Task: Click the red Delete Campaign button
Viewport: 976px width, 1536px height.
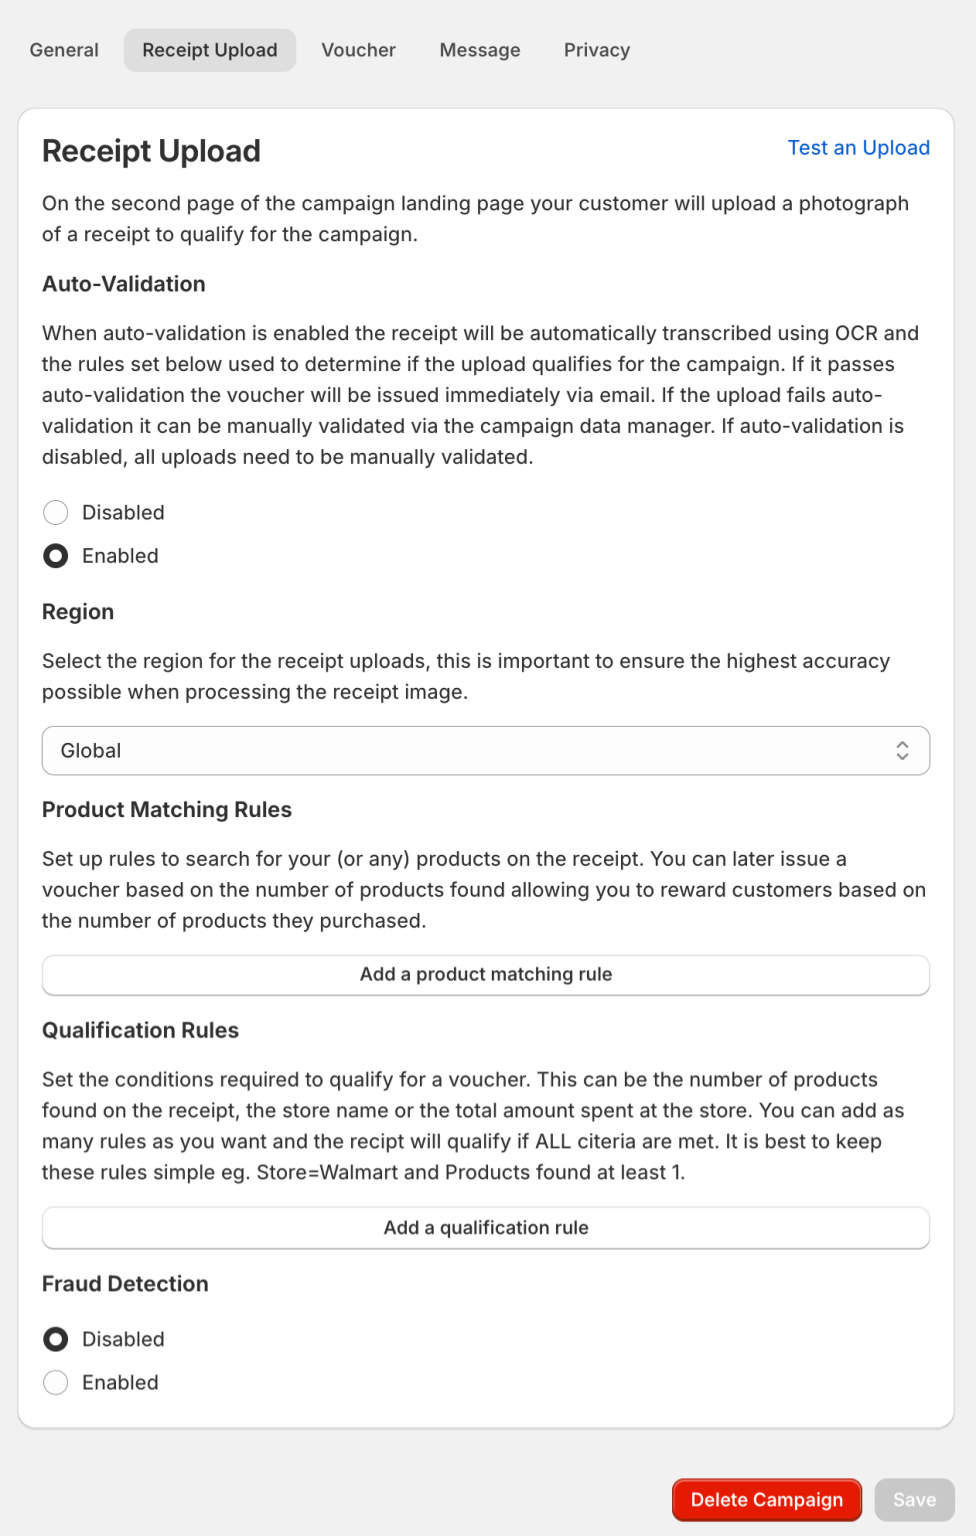Action: [x=767, y=1500]
